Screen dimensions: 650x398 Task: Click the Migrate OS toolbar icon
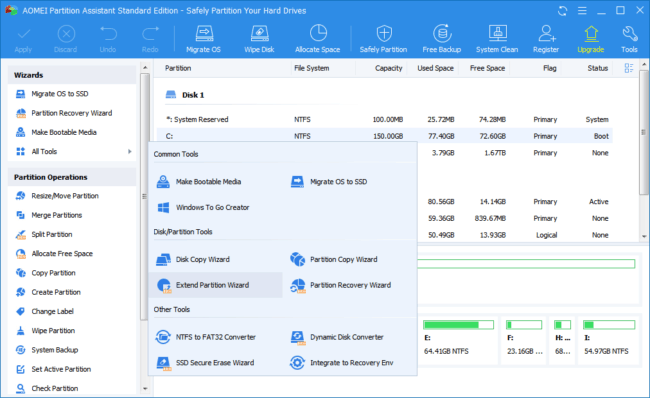point(204,39)
